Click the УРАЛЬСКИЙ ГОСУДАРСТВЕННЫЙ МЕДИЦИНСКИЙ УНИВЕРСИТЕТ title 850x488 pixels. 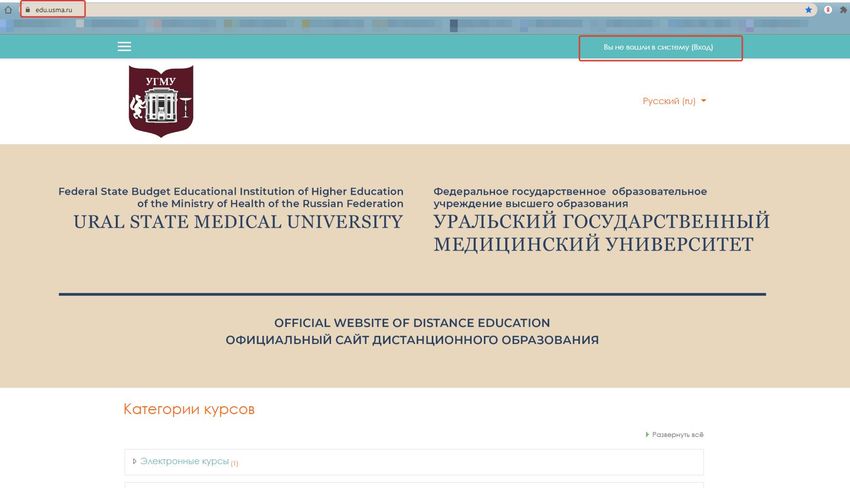click(601, 233)
